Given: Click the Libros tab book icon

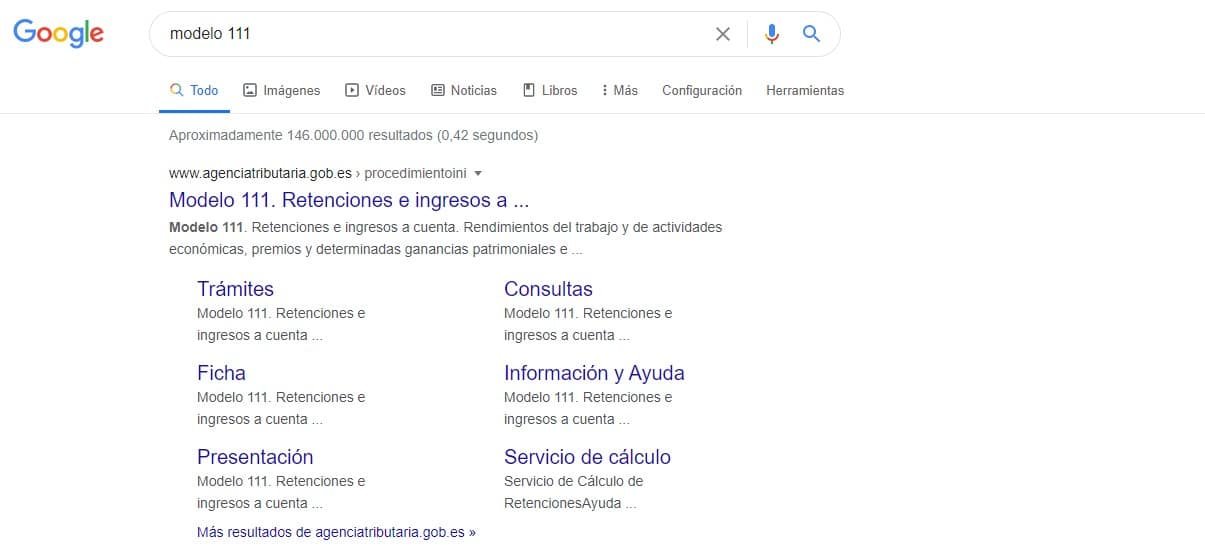Looking at the screenshot, I should tap(528, 90).
